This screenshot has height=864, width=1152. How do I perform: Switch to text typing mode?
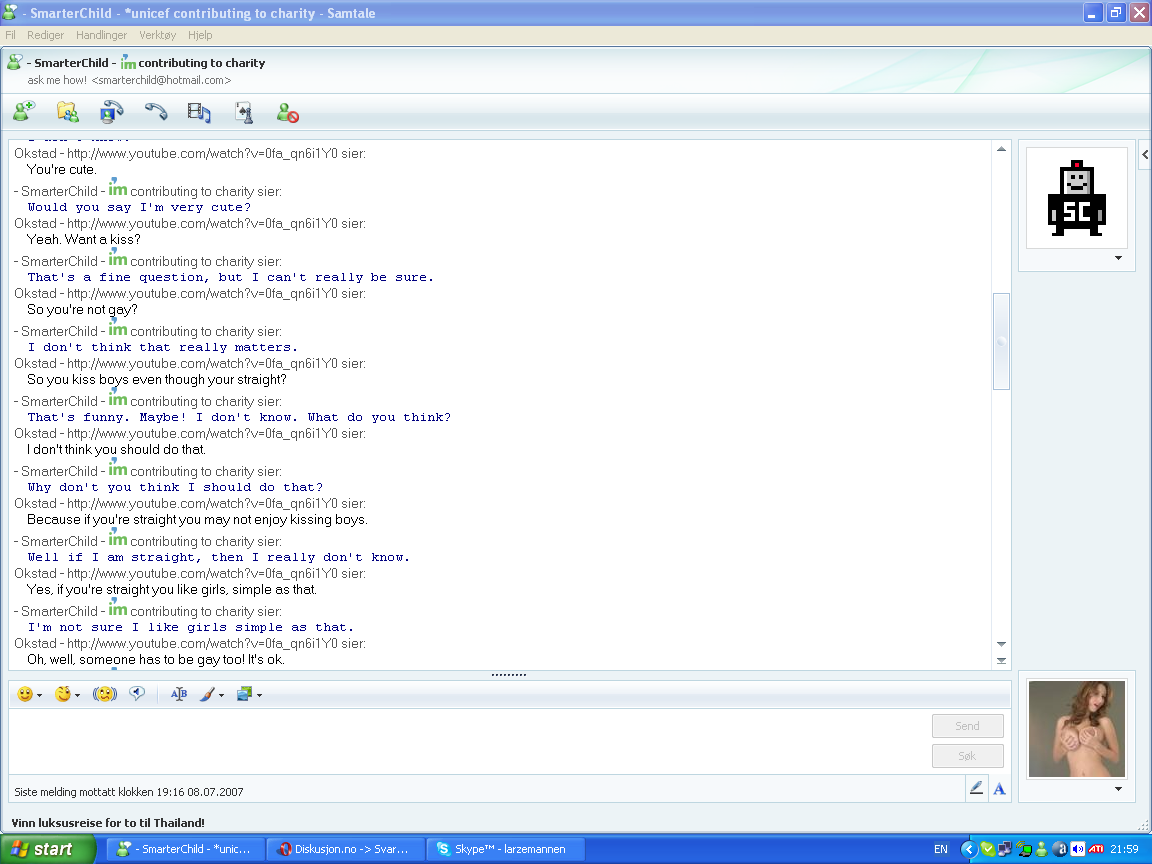coord(999,789)
